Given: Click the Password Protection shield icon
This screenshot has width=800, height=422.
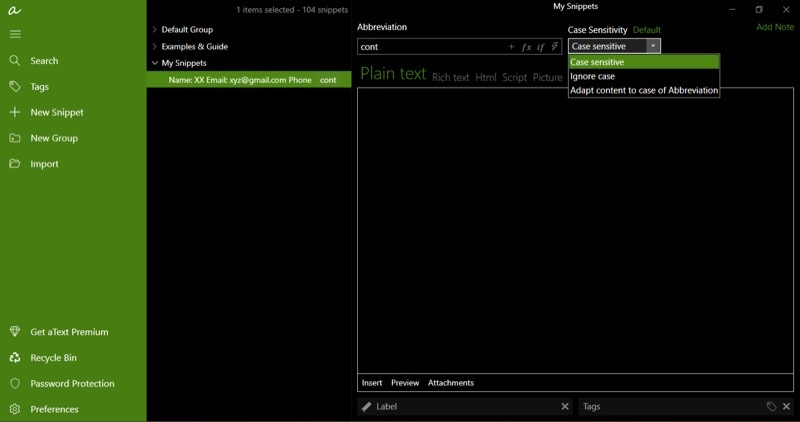Looking at the screenshot, I should point(15,383).
